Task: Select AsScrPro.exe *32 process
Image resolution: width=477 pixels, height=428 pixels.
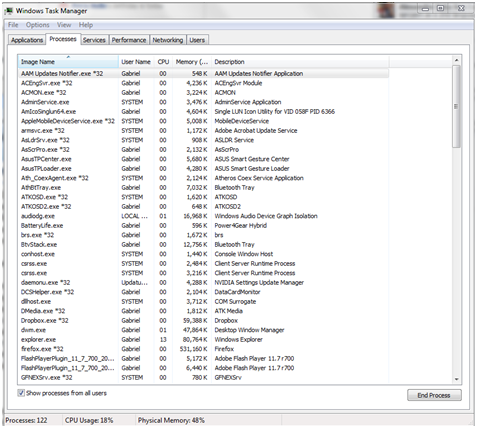Action: coord(203,149)
